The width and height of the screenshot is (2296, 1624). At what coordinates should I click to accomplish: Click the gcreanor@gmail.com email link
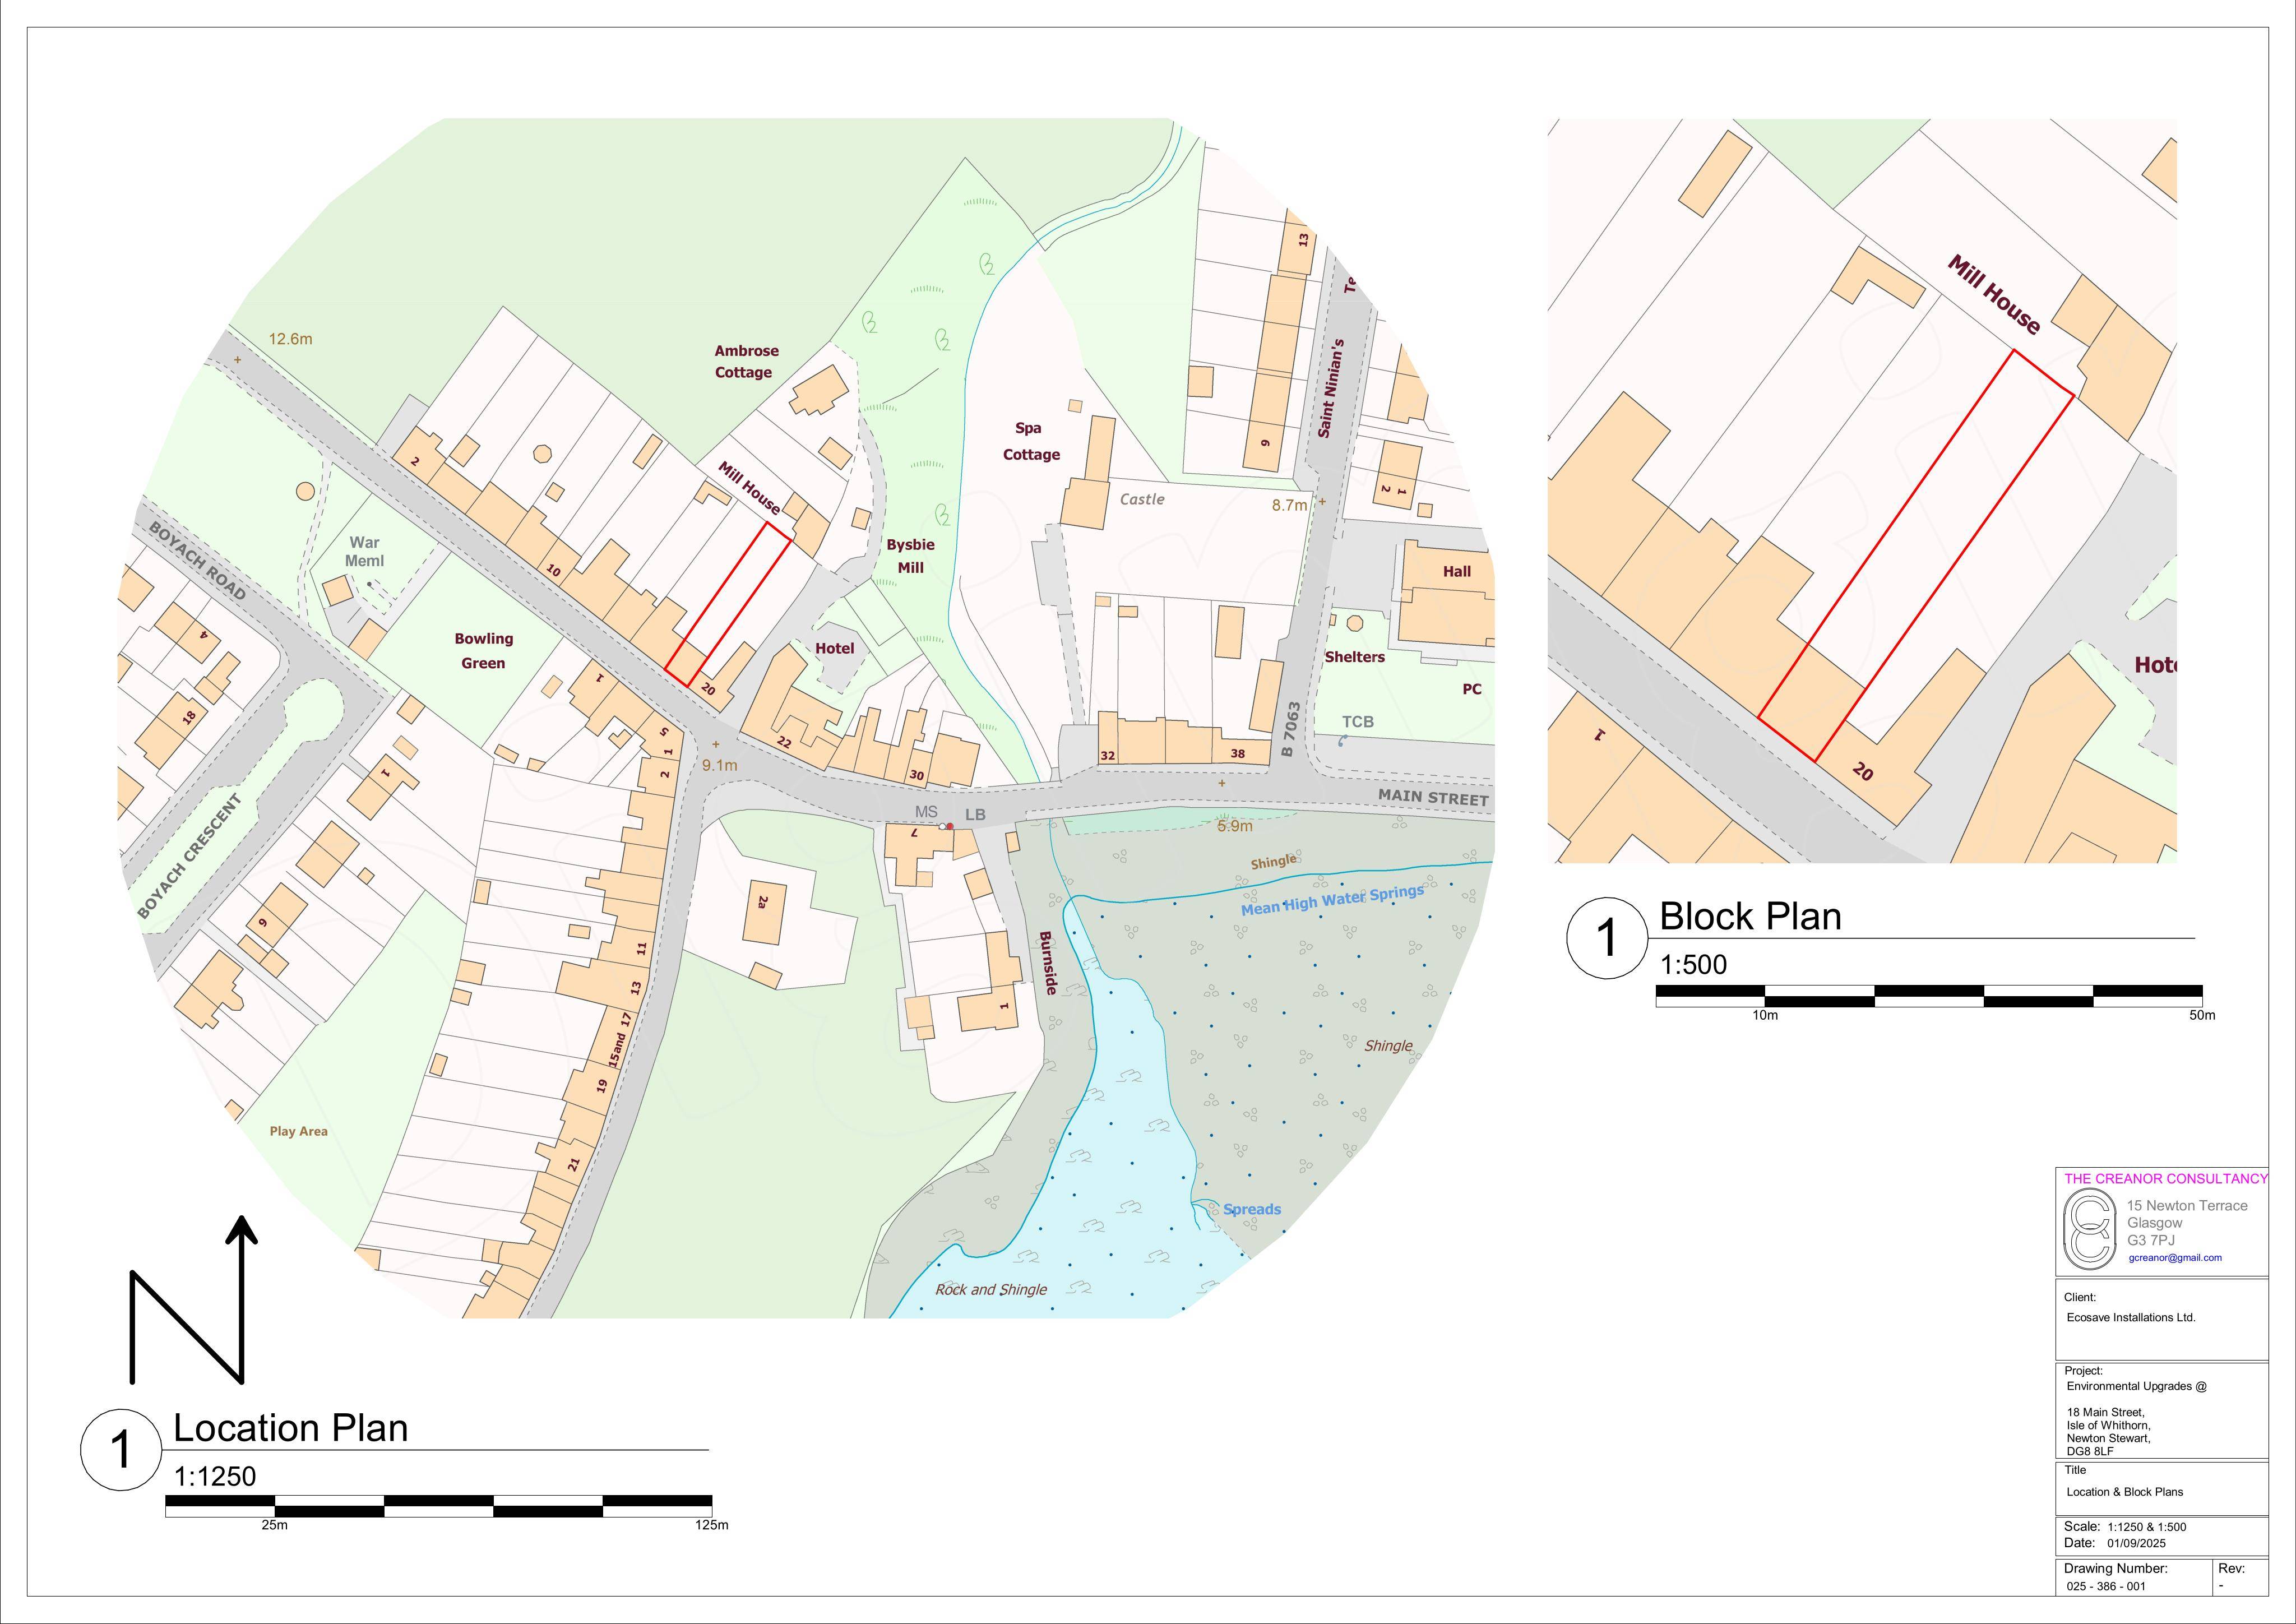(2175, 1258)
